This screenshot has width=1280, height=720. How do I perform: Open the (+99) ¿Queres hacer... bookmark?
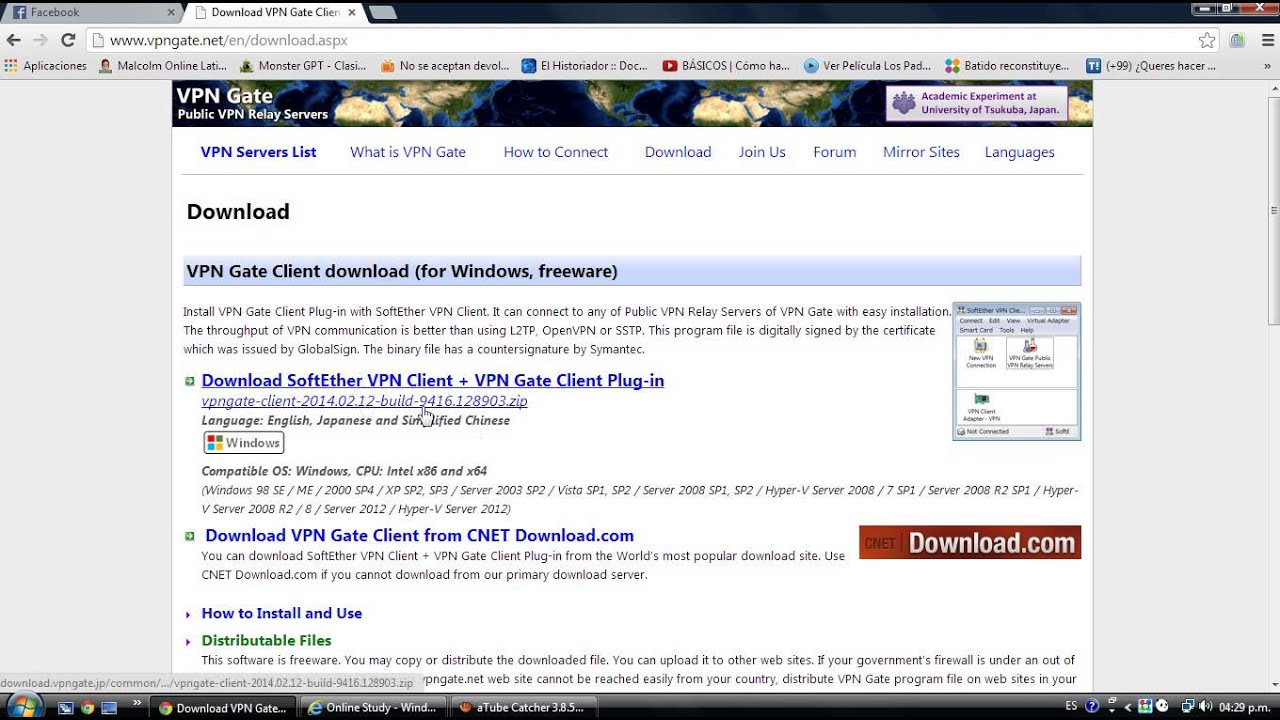point(1151,66)
